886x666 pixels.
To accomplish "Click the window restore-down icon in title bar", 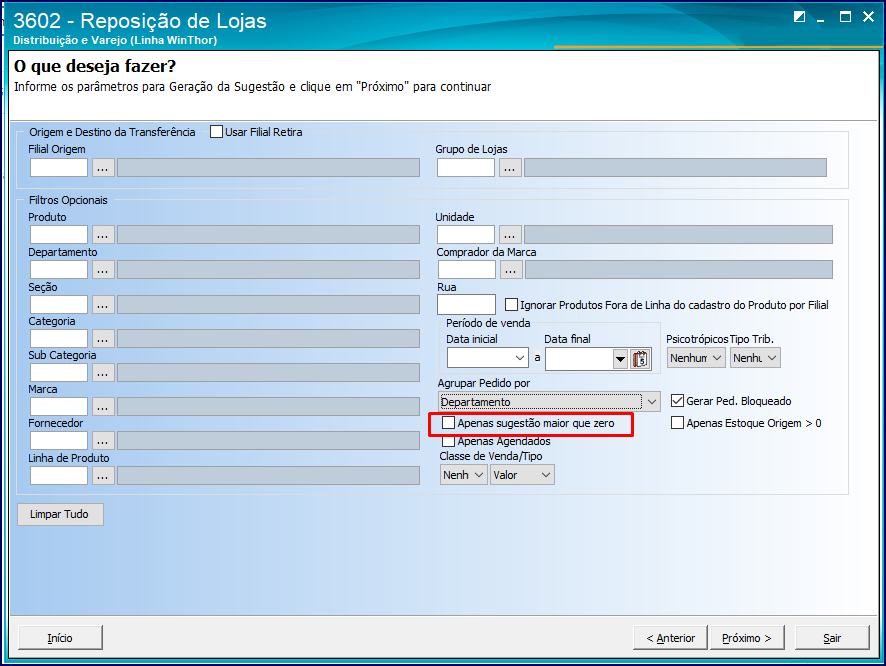I will [800, 16].
